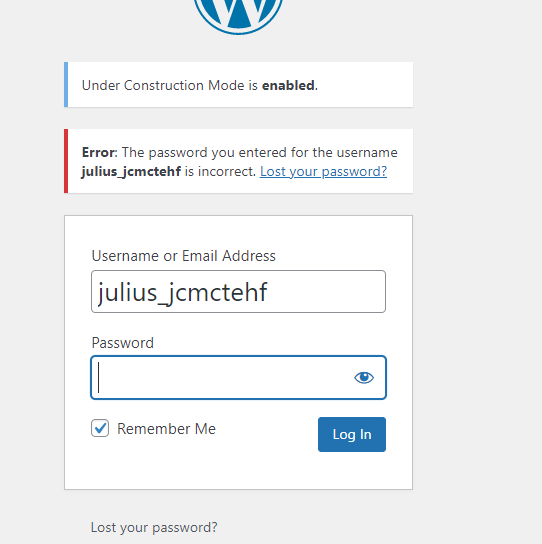The image size is (542, 544).
Task: Click the Remember Me label text
Action: pos(166,429)
